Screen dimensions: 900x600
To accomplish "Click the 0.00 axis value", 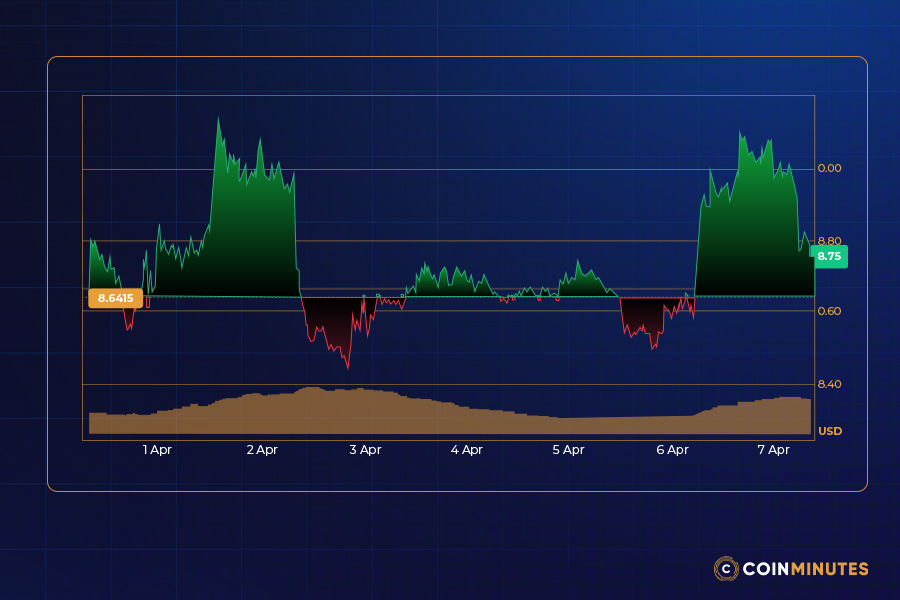I will tap(831, 169).
